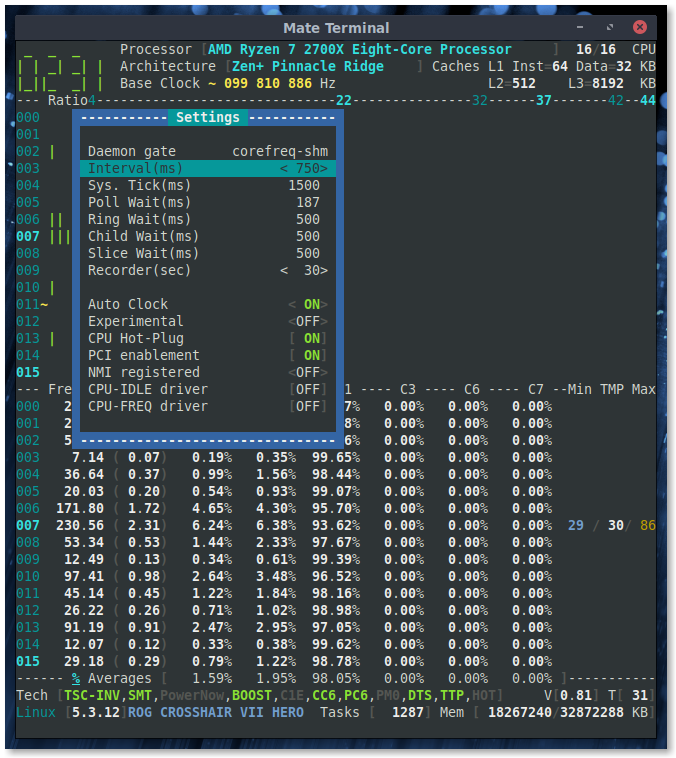Click the SMT tech flag
This screenshot has height=758, width=676.
[x=140, y=695]
